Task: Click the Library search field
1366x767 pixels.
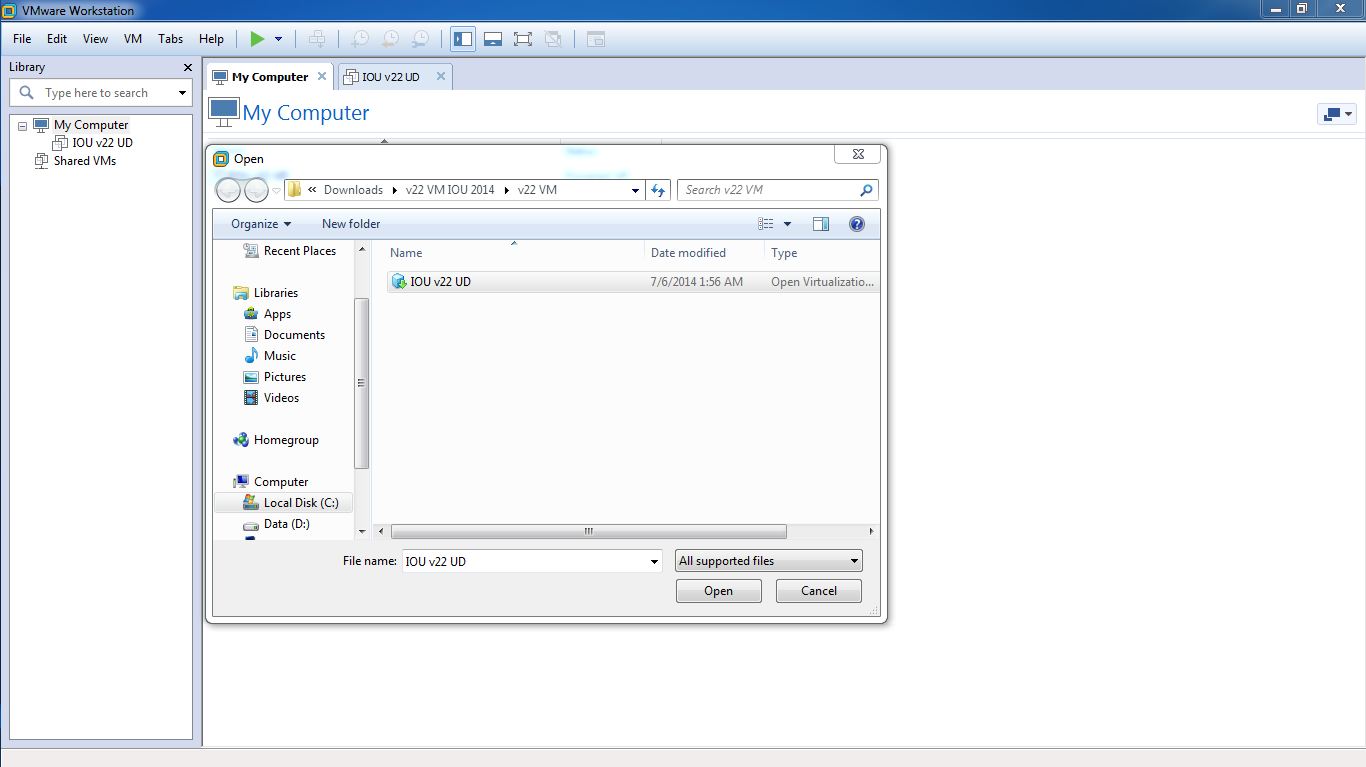Action: click(x=100, y=93)
